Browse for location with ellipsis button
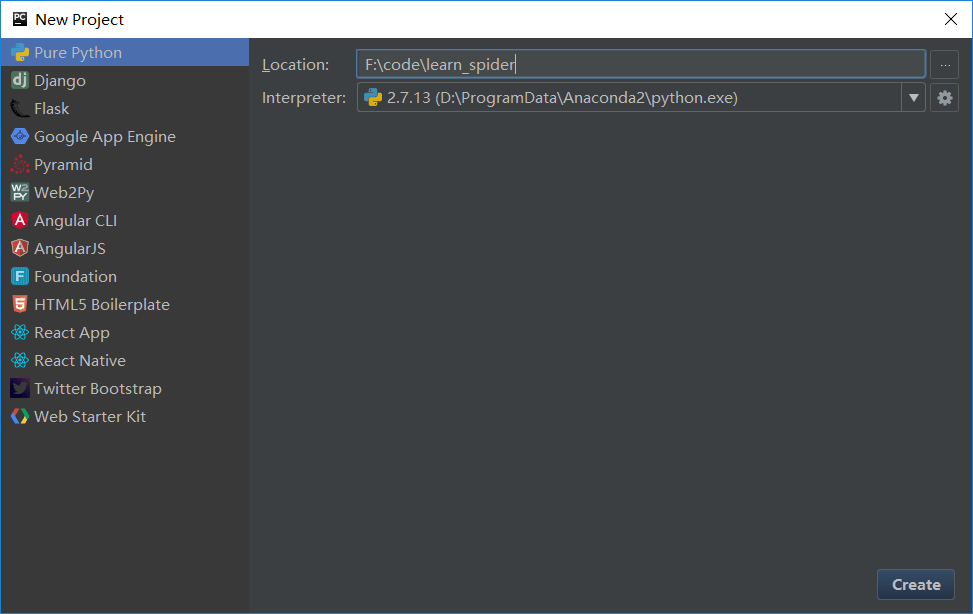The height and width of the screenshot is (614, 973). [944, 65]
